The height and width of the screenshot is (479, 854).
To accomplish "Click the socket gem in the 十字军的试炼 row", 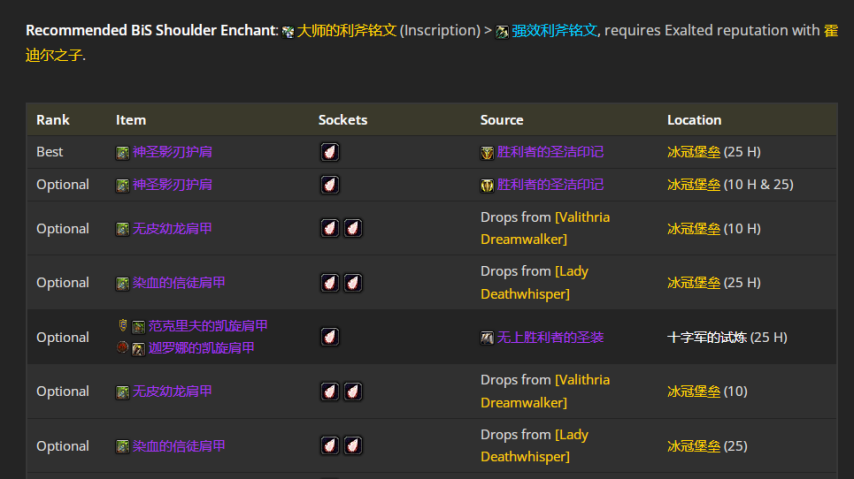I will pos(330,337).
